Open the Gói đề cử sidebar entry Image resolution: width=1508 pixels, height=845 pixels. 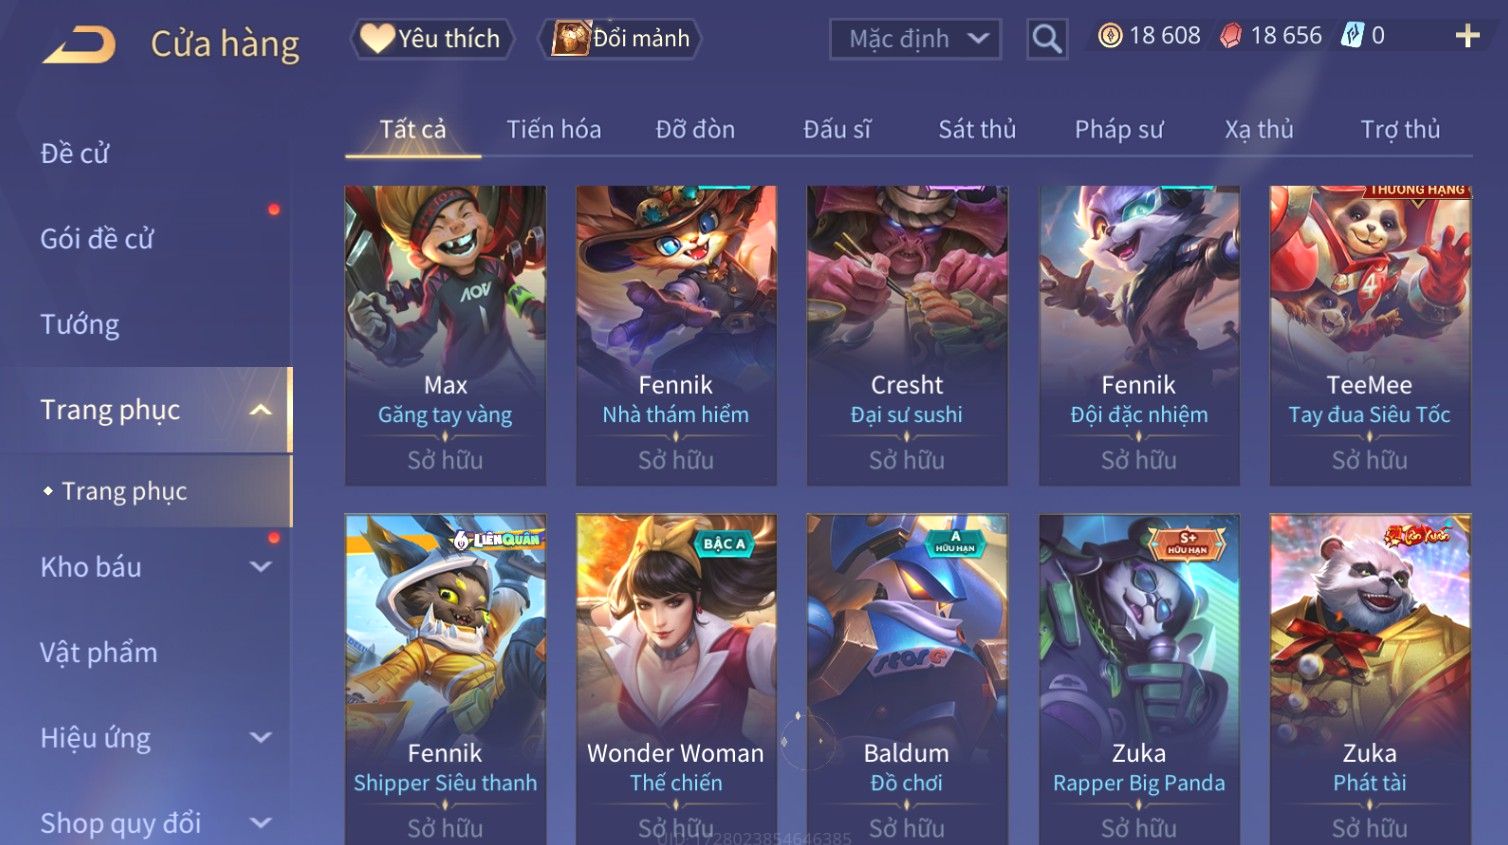(97, 239)
